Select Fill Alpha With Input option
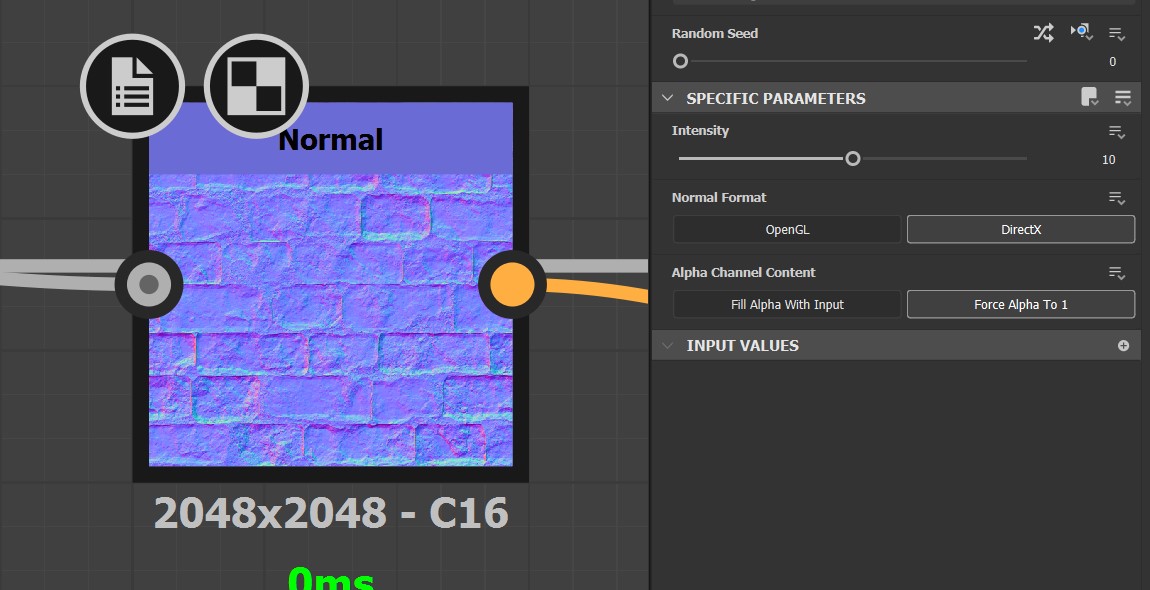This screenshot has width=1150, height=590. pyautogui.click(x=787, y=304)
